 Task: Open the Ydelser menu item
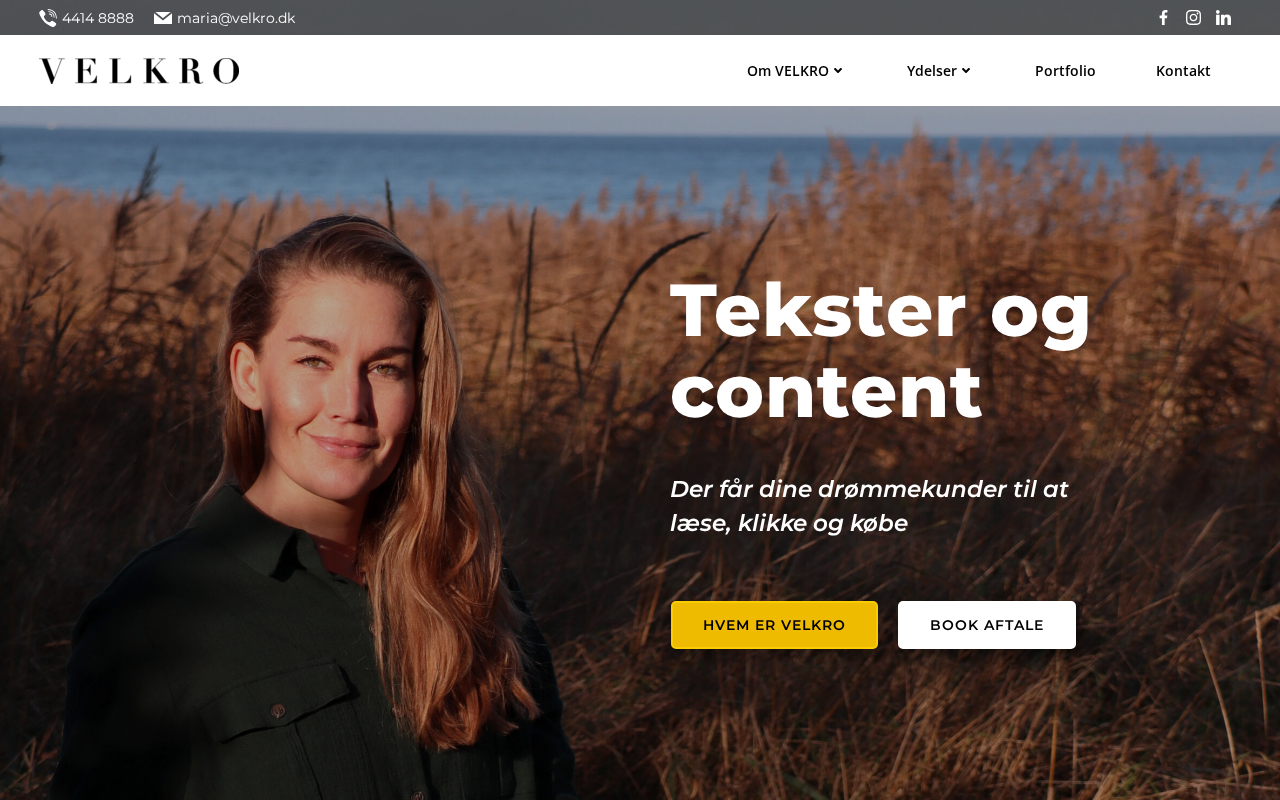point(938,71)
